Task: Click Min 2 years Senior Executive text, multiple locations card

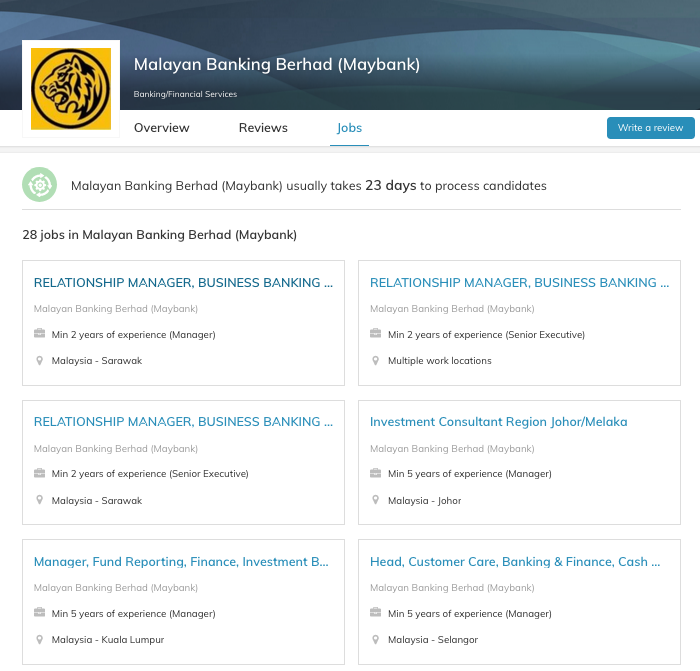Action: (x=486, y=335)
